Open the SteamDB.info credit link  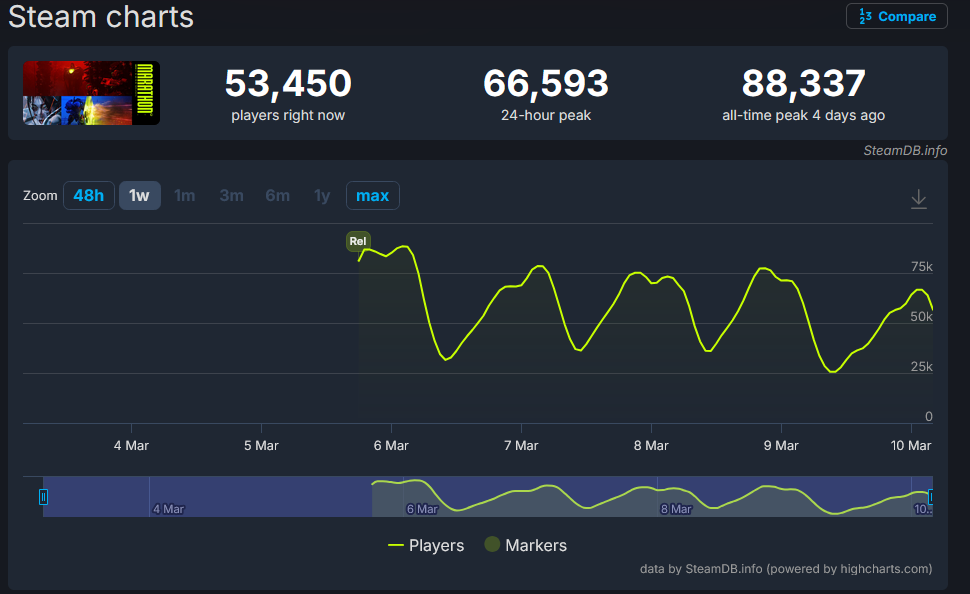(905, 150)
